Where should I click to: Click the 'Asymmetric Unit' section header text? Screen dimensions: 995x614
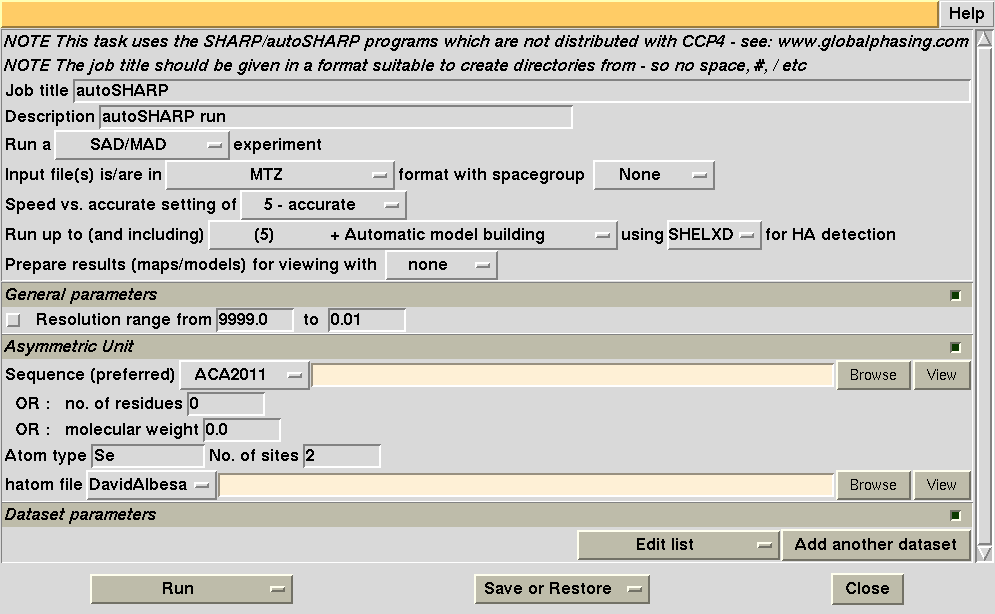[69, 347]
